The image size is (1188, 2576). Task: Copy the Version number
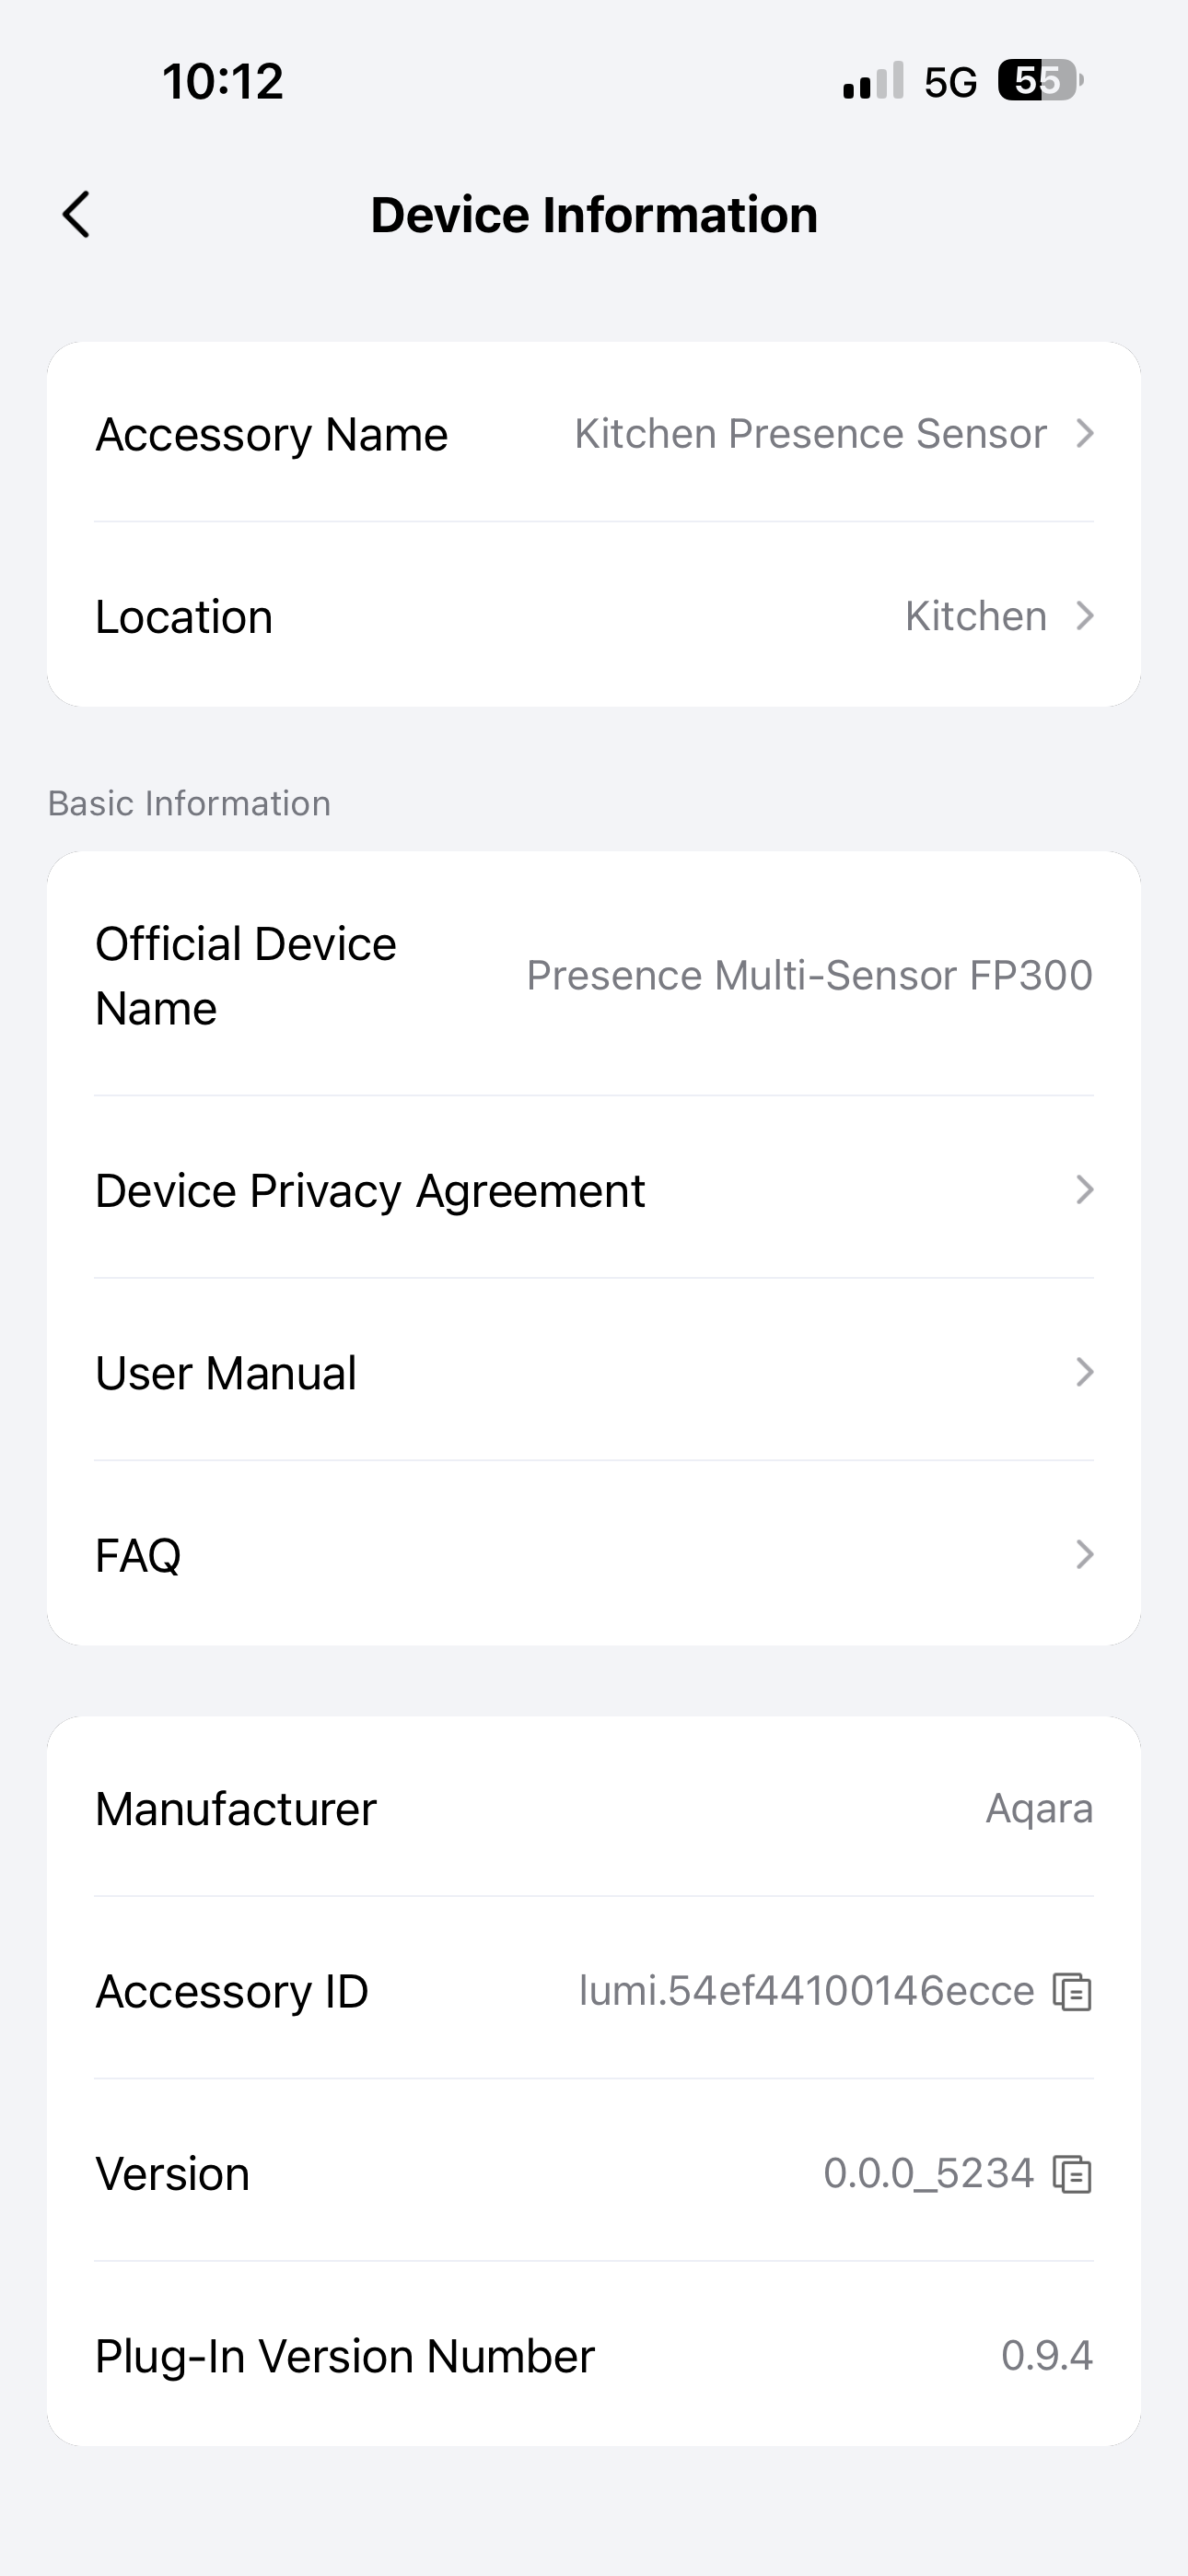(x=1072, y=2174)
